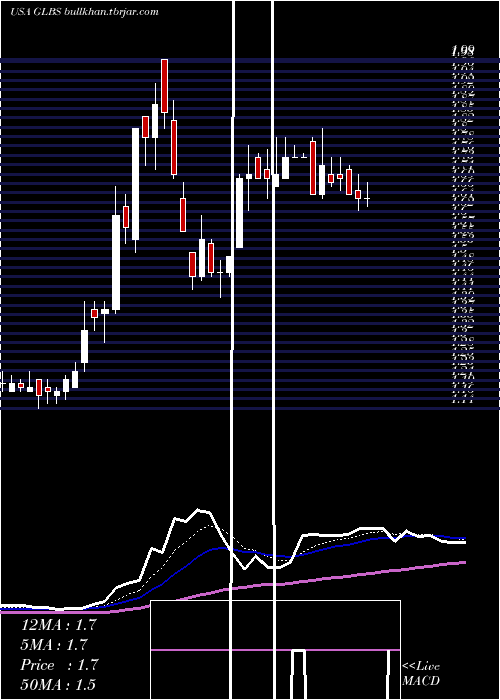
Task: Click the tall red candle at the chart peak
Action: [164, 86]
